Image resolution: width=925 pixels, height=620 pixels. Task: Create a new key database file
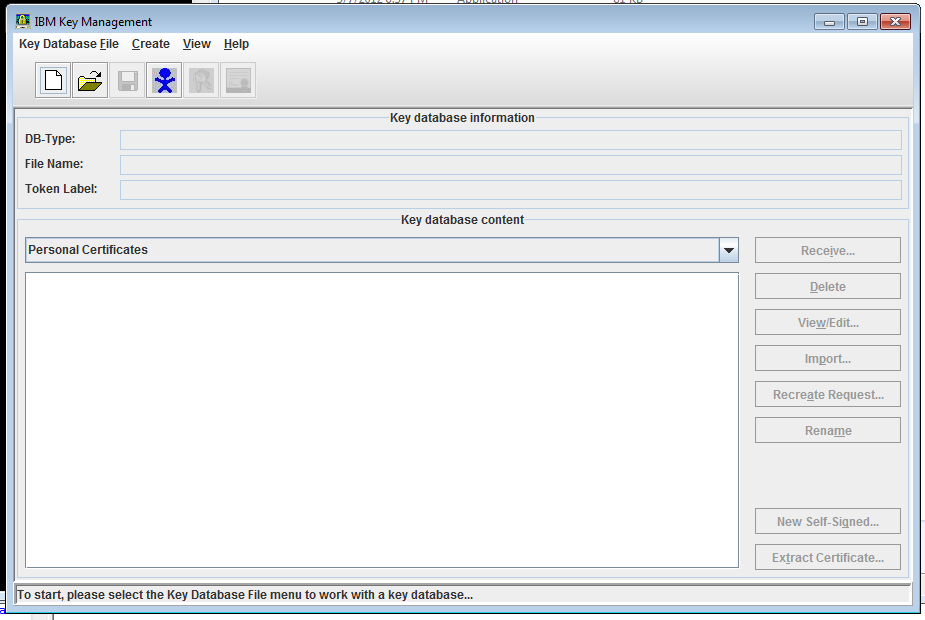click(x=52, y=80)
